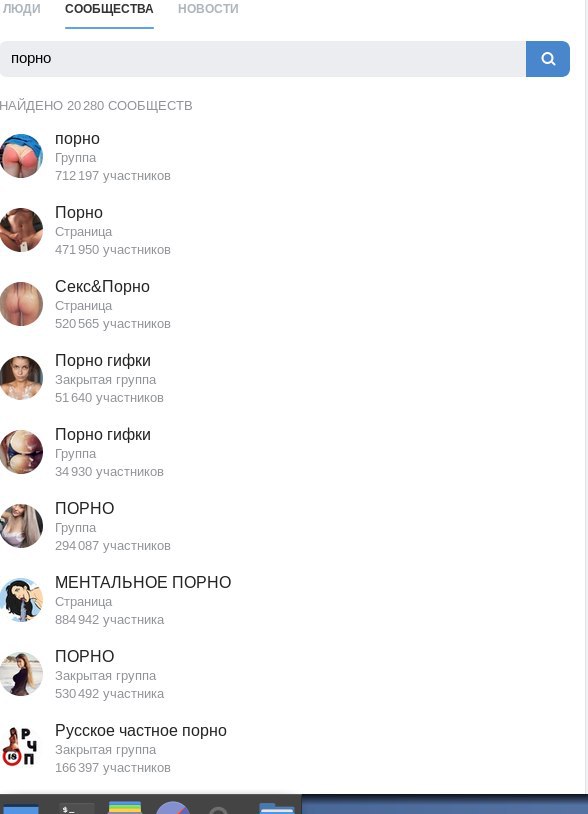This screenshot has height=814, width=588.
Task: Open the group with 712 197 участников
Action: click(x=77, y=139)
